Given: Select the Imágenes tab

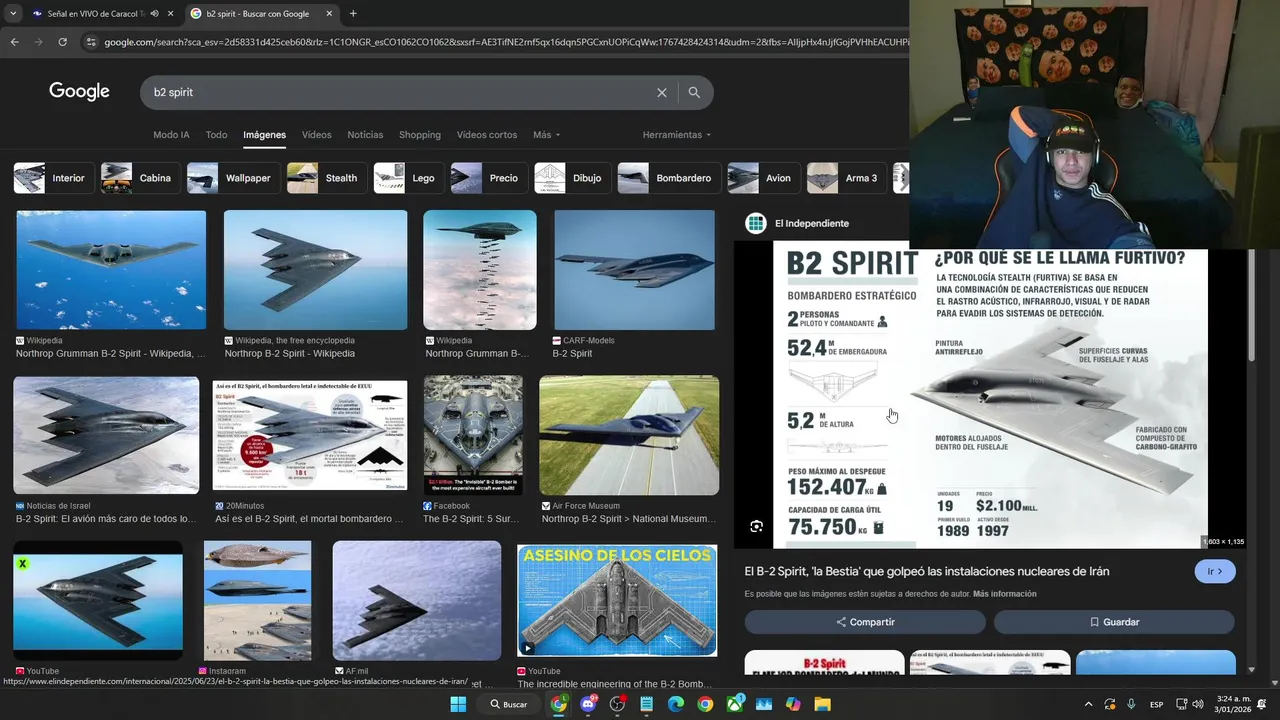Looking at the screenshot, I should pyautogui.click(x=264, y=135).
